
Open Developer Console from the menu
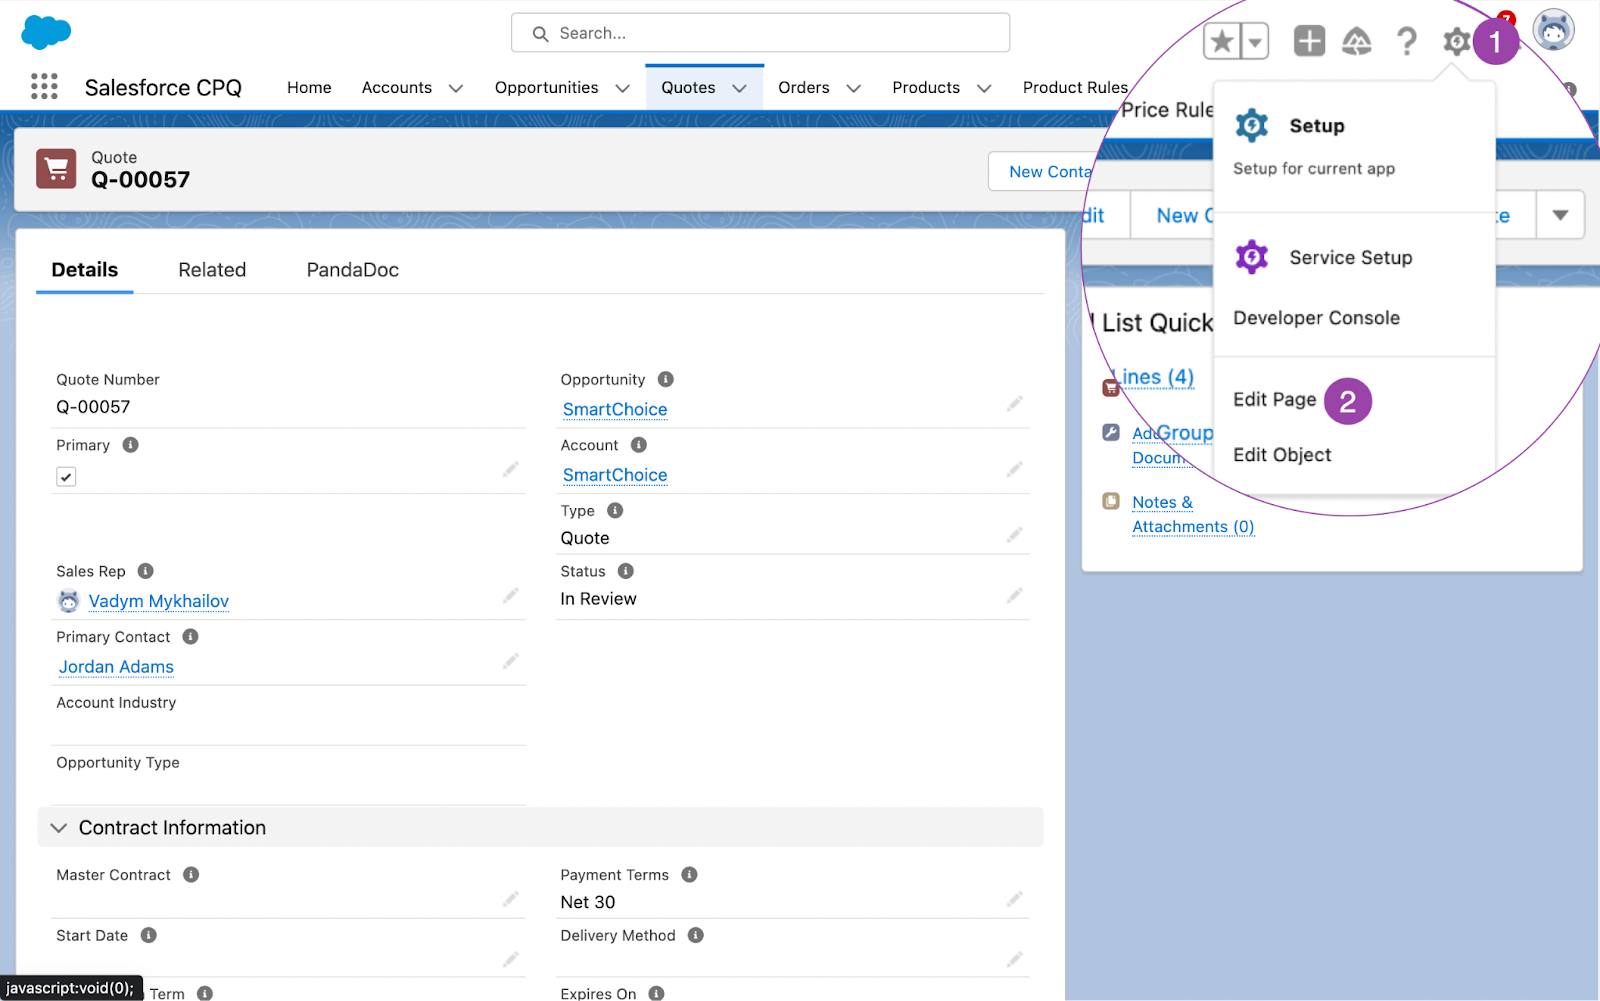point(1316,318)
